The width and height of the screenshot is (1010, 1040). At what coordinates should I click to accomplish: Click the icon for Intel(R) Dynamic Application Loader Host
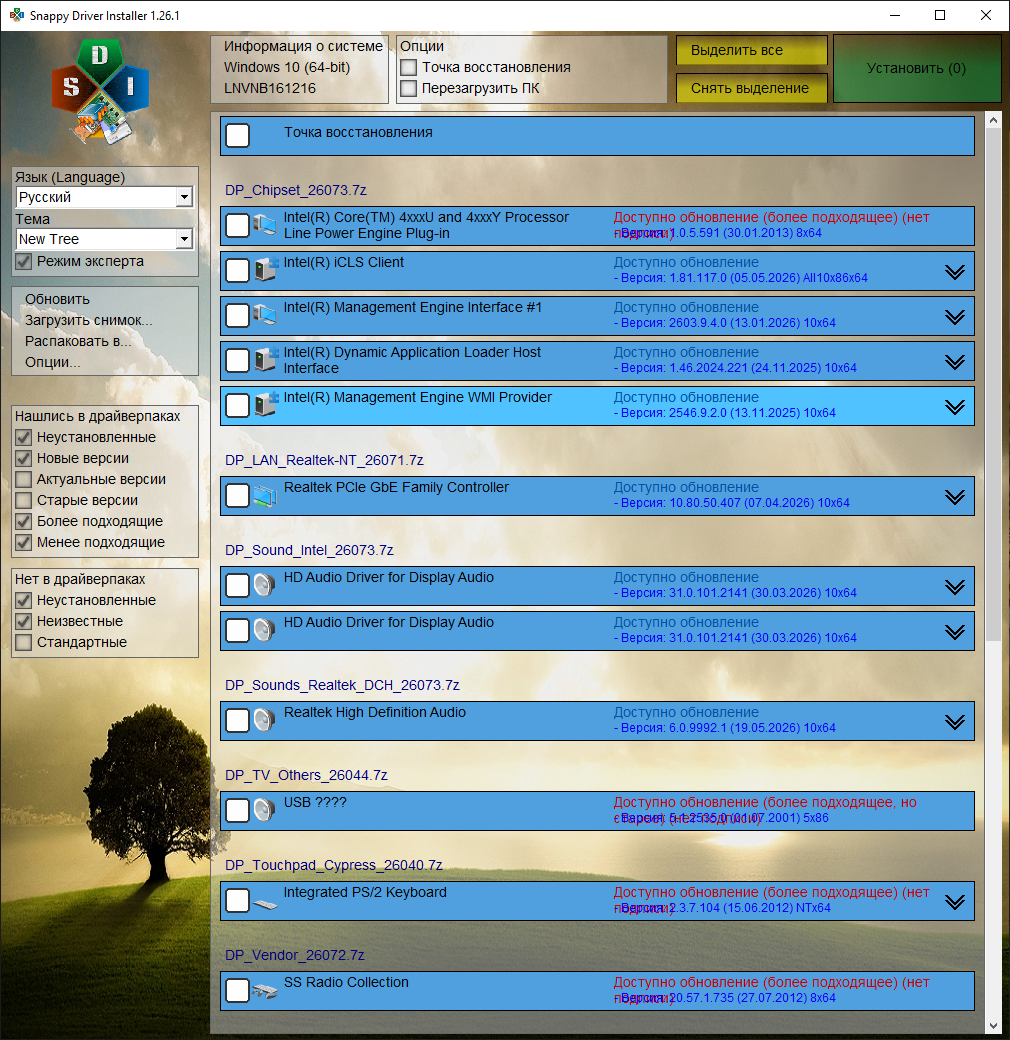tap(265, 360)
